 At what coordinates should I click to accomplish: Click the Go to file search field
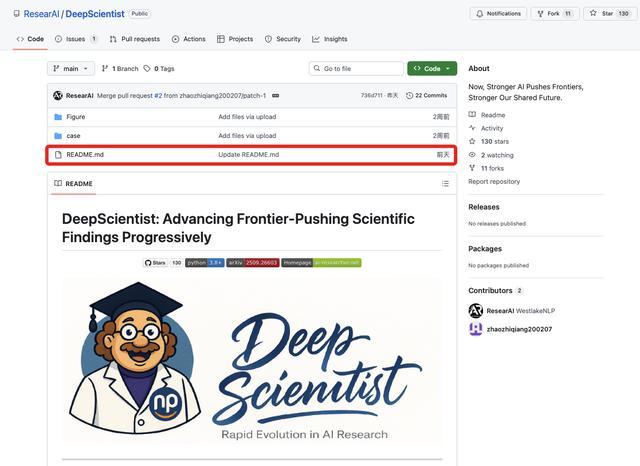[356, 69]
